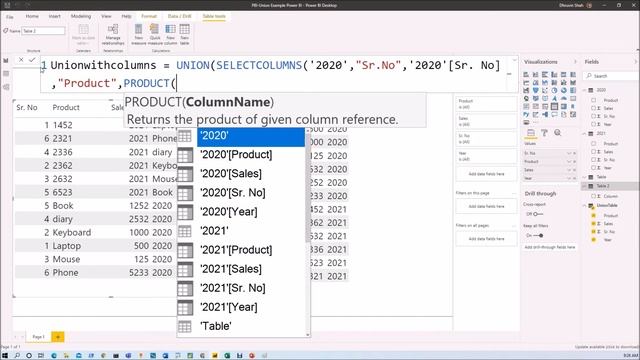This screenshot has width=640, height=360.
Task: Check Product field under 2021 table
Action: (x=594, y=144)
